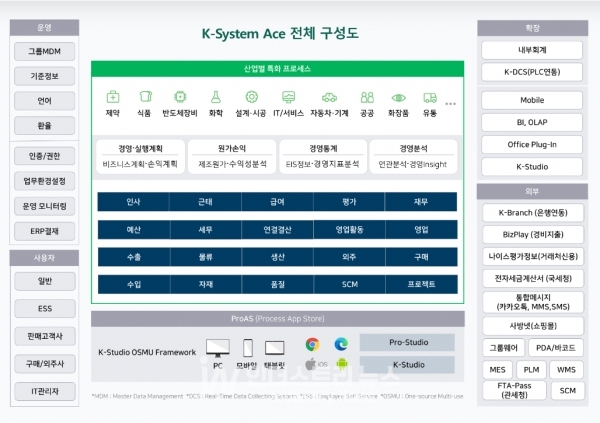The height and width of the screenshot is (423, 600).
Task: Click the 제약 pharmaceutical icon
Action: tap(112, 97)
